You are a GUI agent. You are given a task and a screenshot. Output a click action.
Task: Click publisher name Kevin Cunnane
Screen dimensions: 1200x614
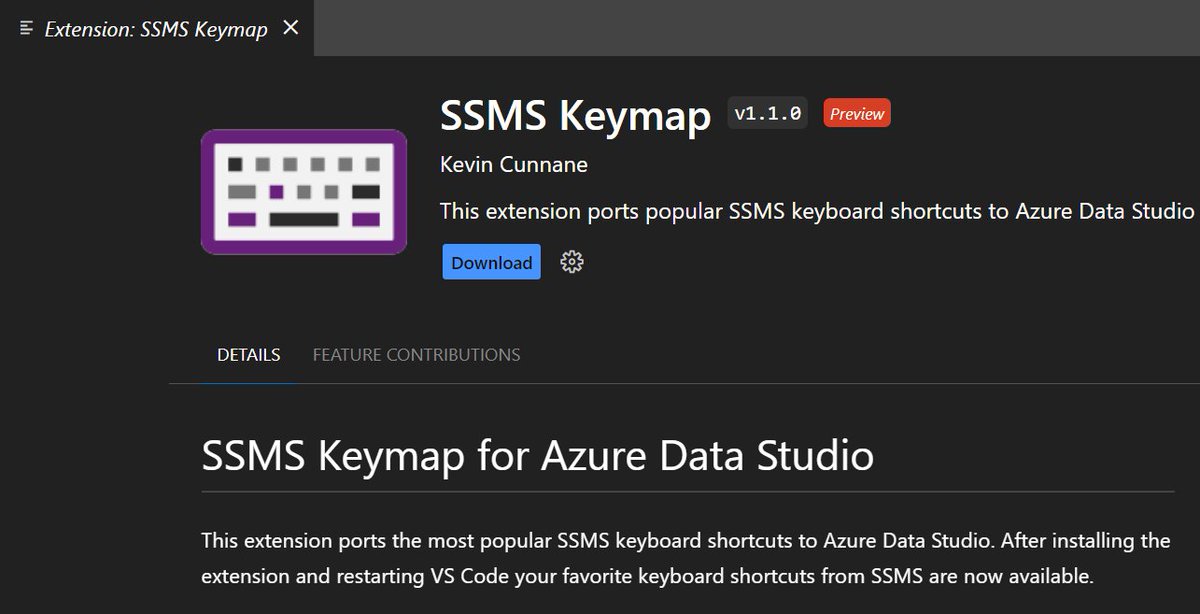pyautogui.click(x=514, y=164)
